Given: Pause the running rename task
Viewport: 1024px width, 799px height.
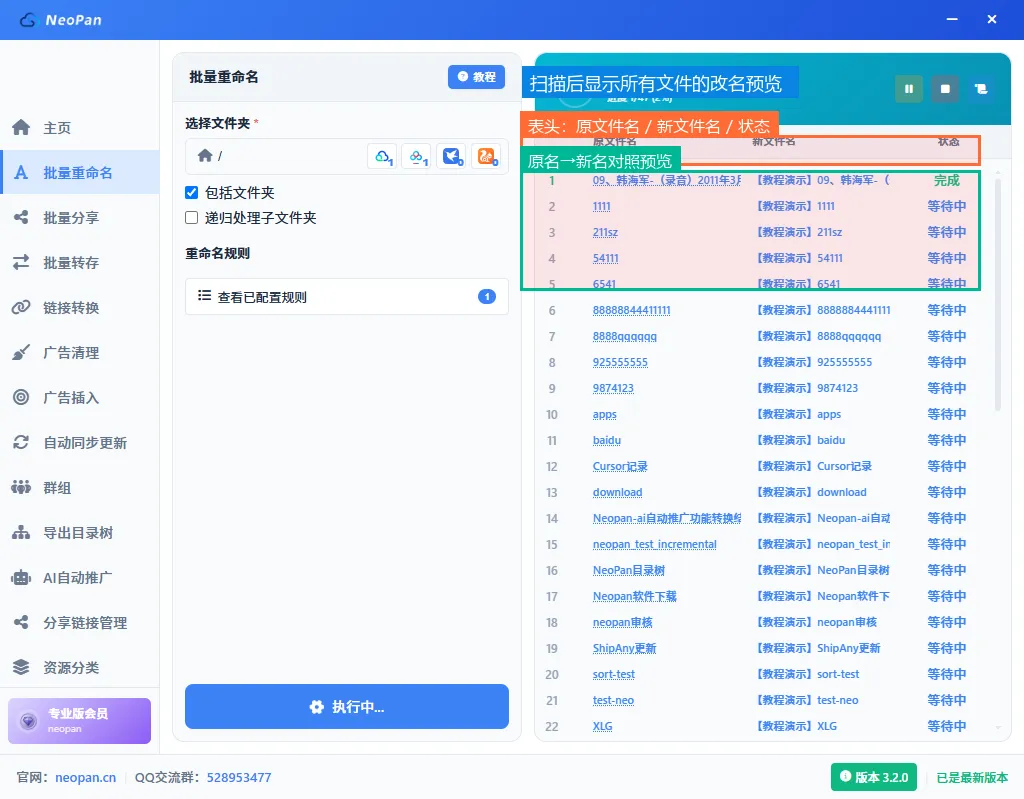Looking at the screenshot, I should pos(908,89).
